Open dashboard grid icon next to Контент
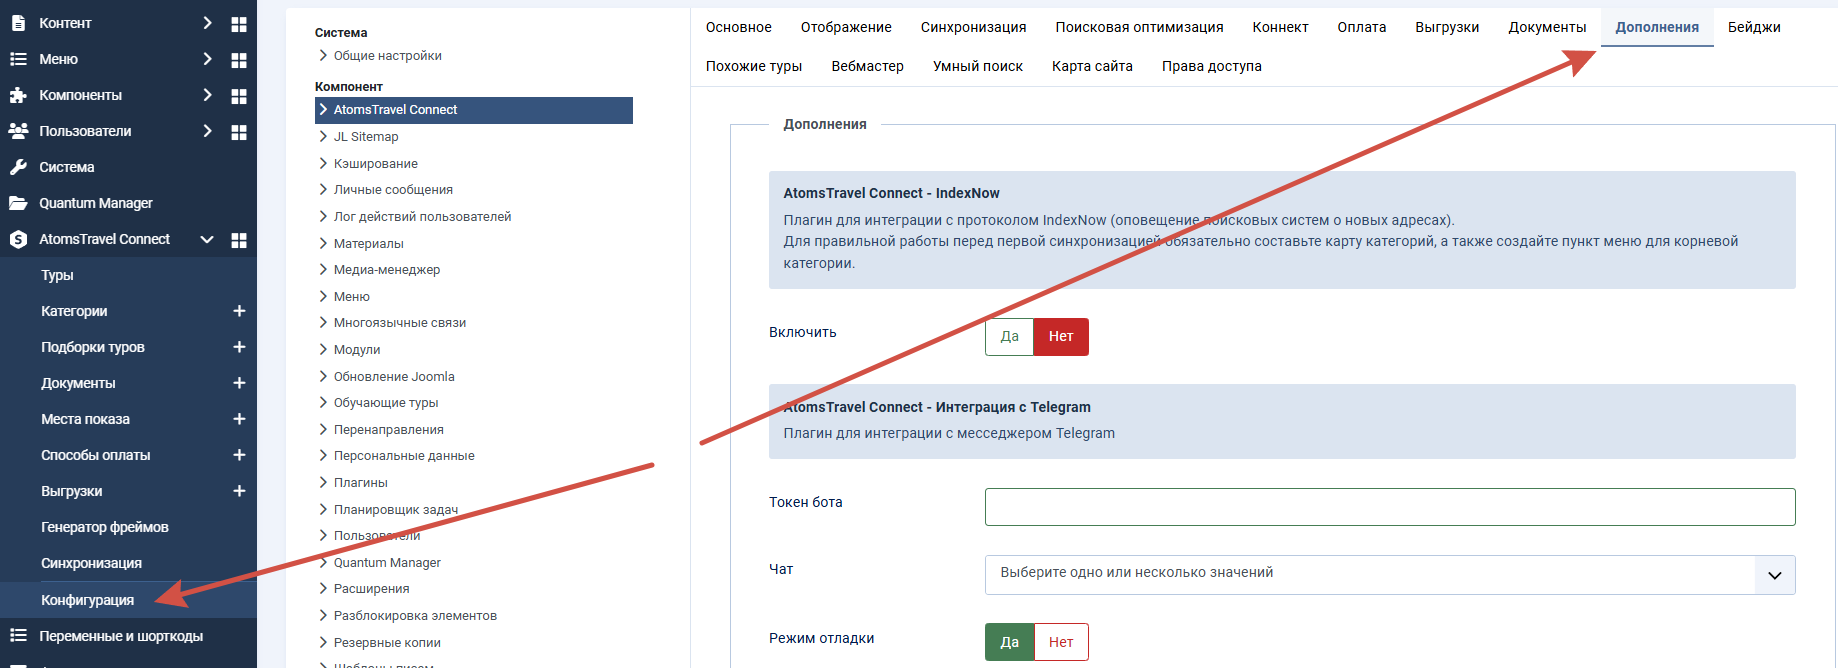 pos(239,24)
